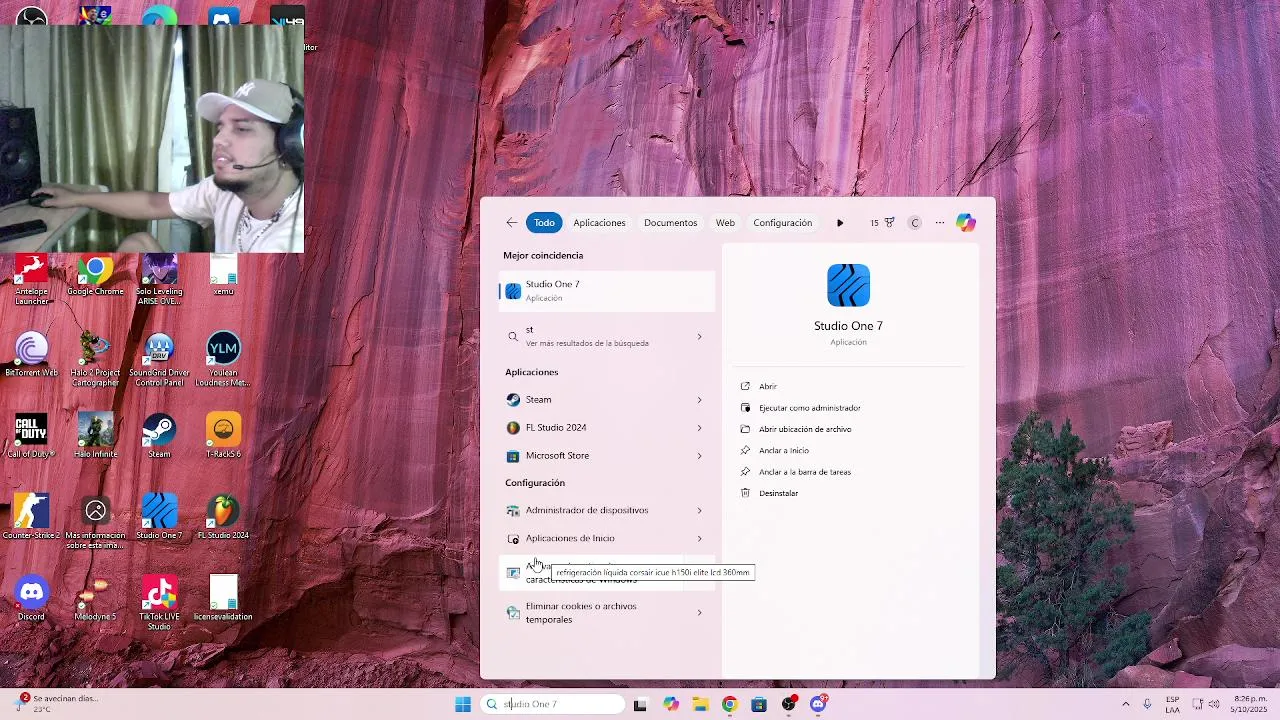The image size is (1280, 720).
Task: Launch T-RackS 6 desktop shortcut
Action: 223,437
